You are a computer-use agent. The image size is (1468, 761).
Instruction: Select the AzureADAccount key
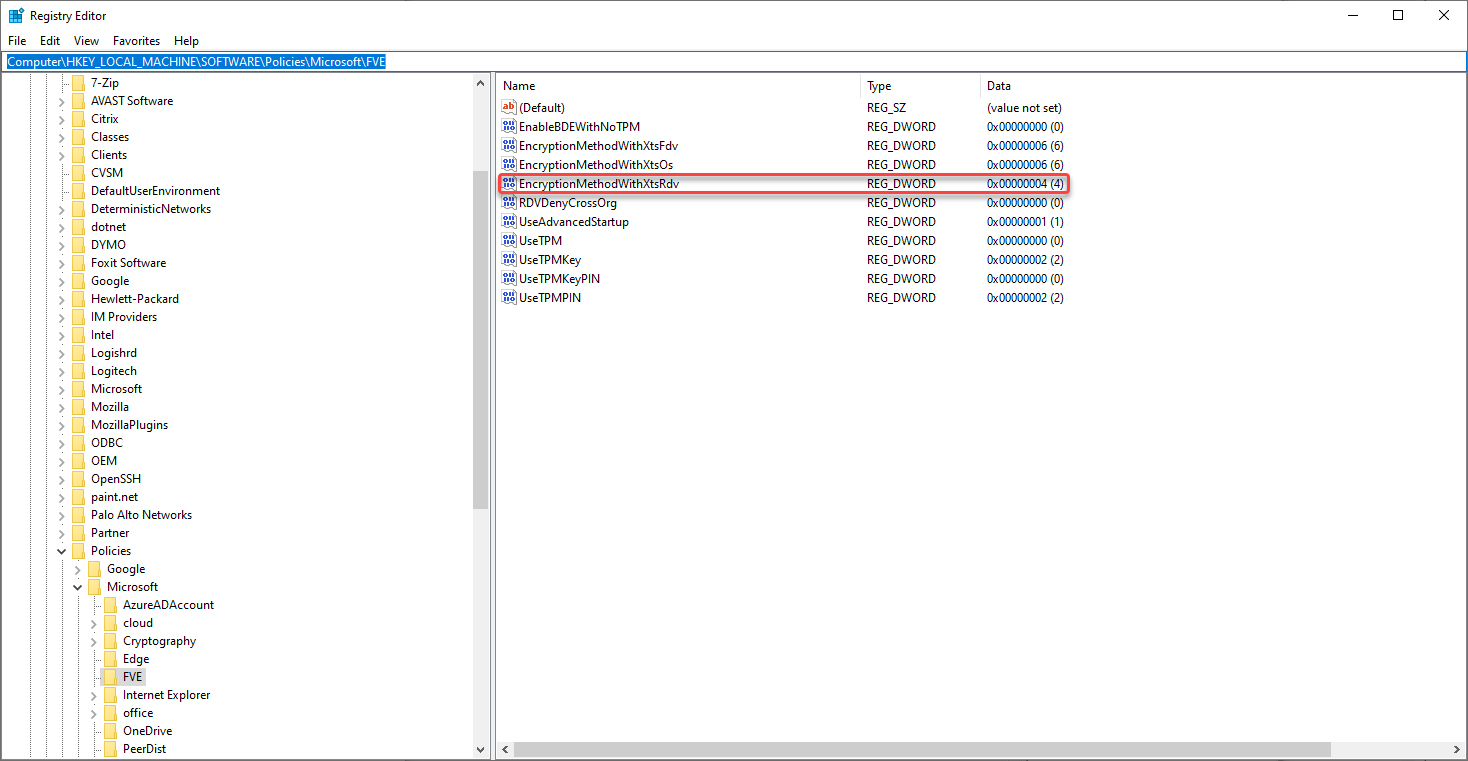[168, 605]
